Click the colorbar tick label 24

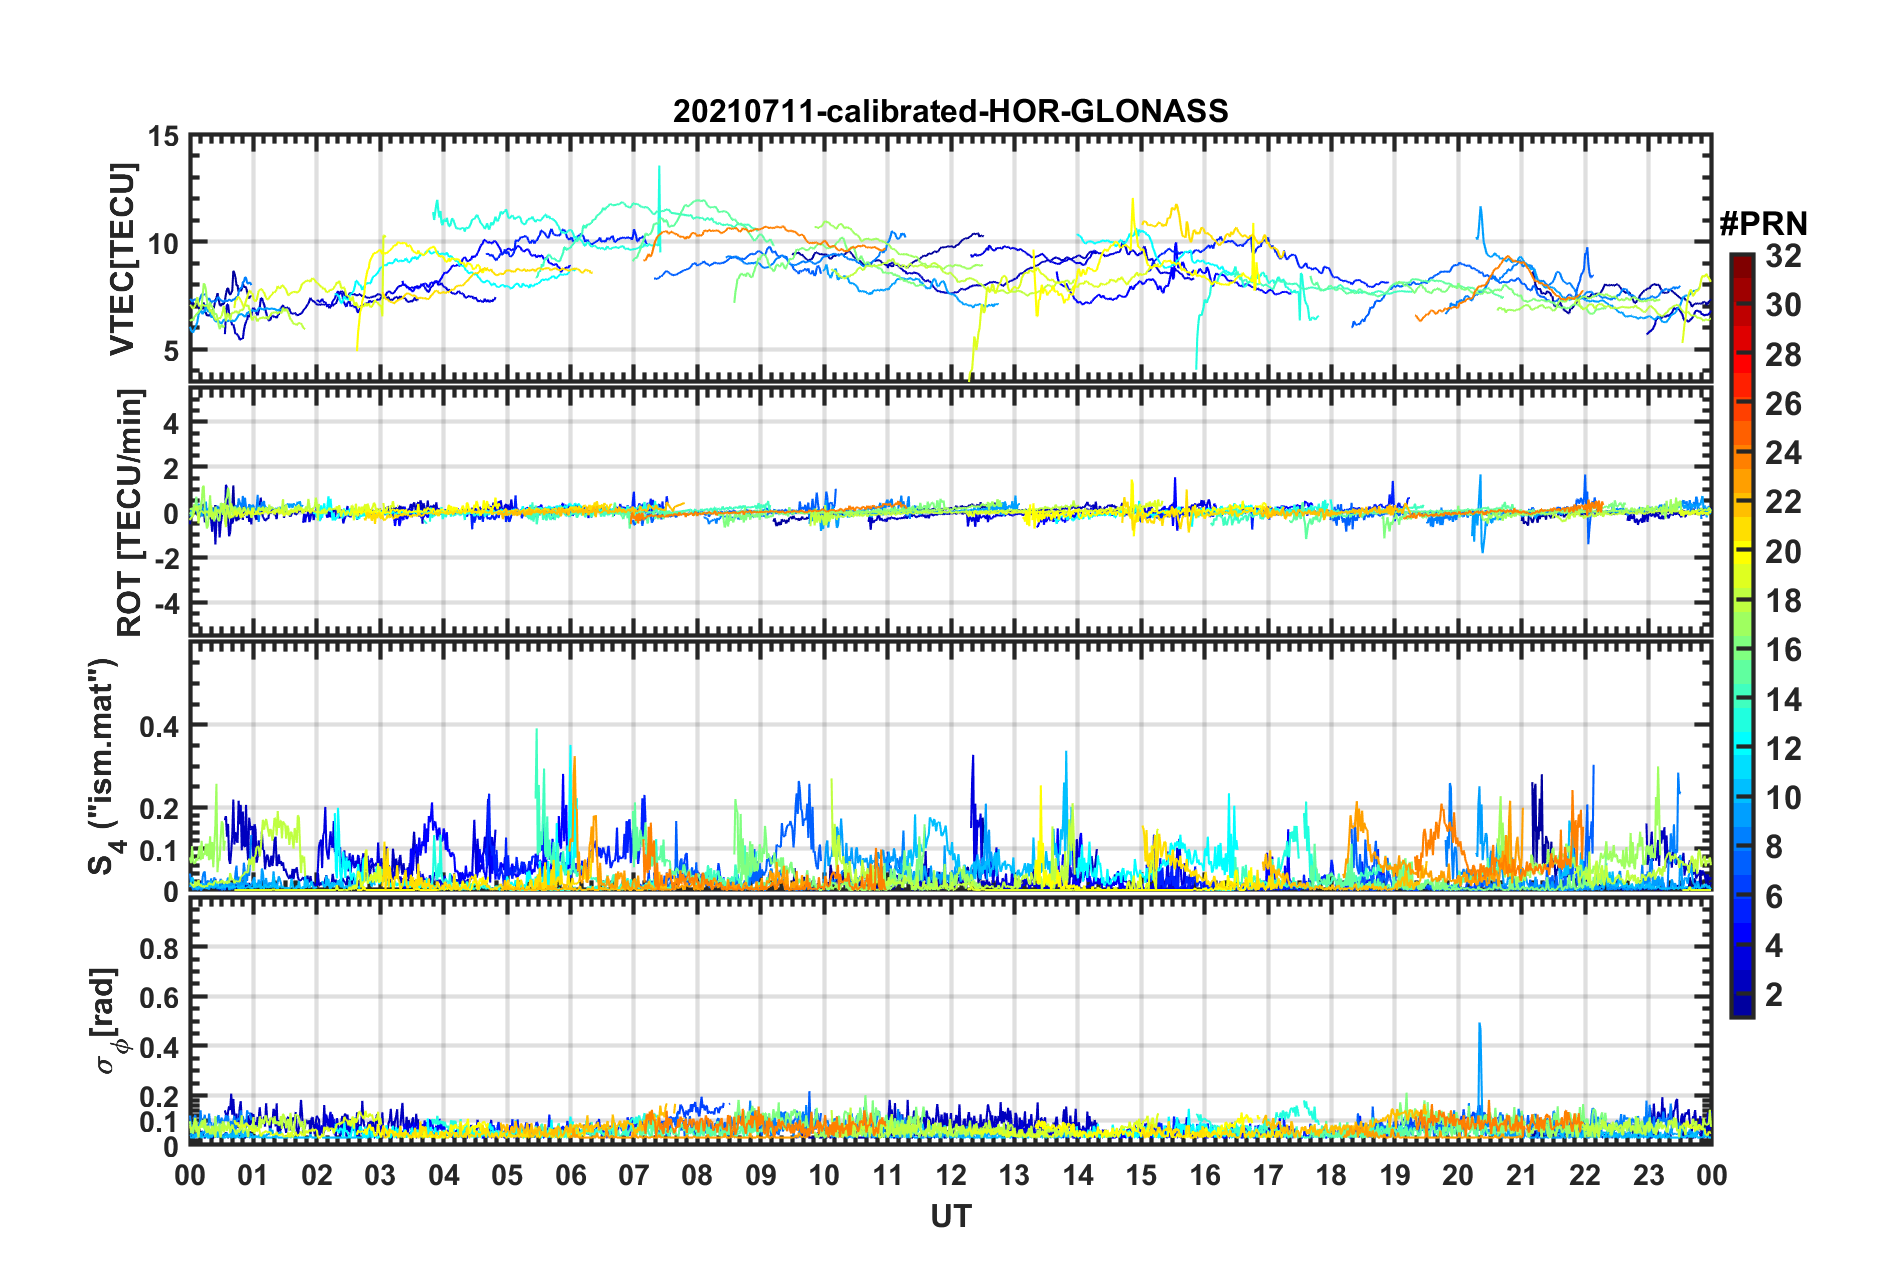tap(1783, 453)
